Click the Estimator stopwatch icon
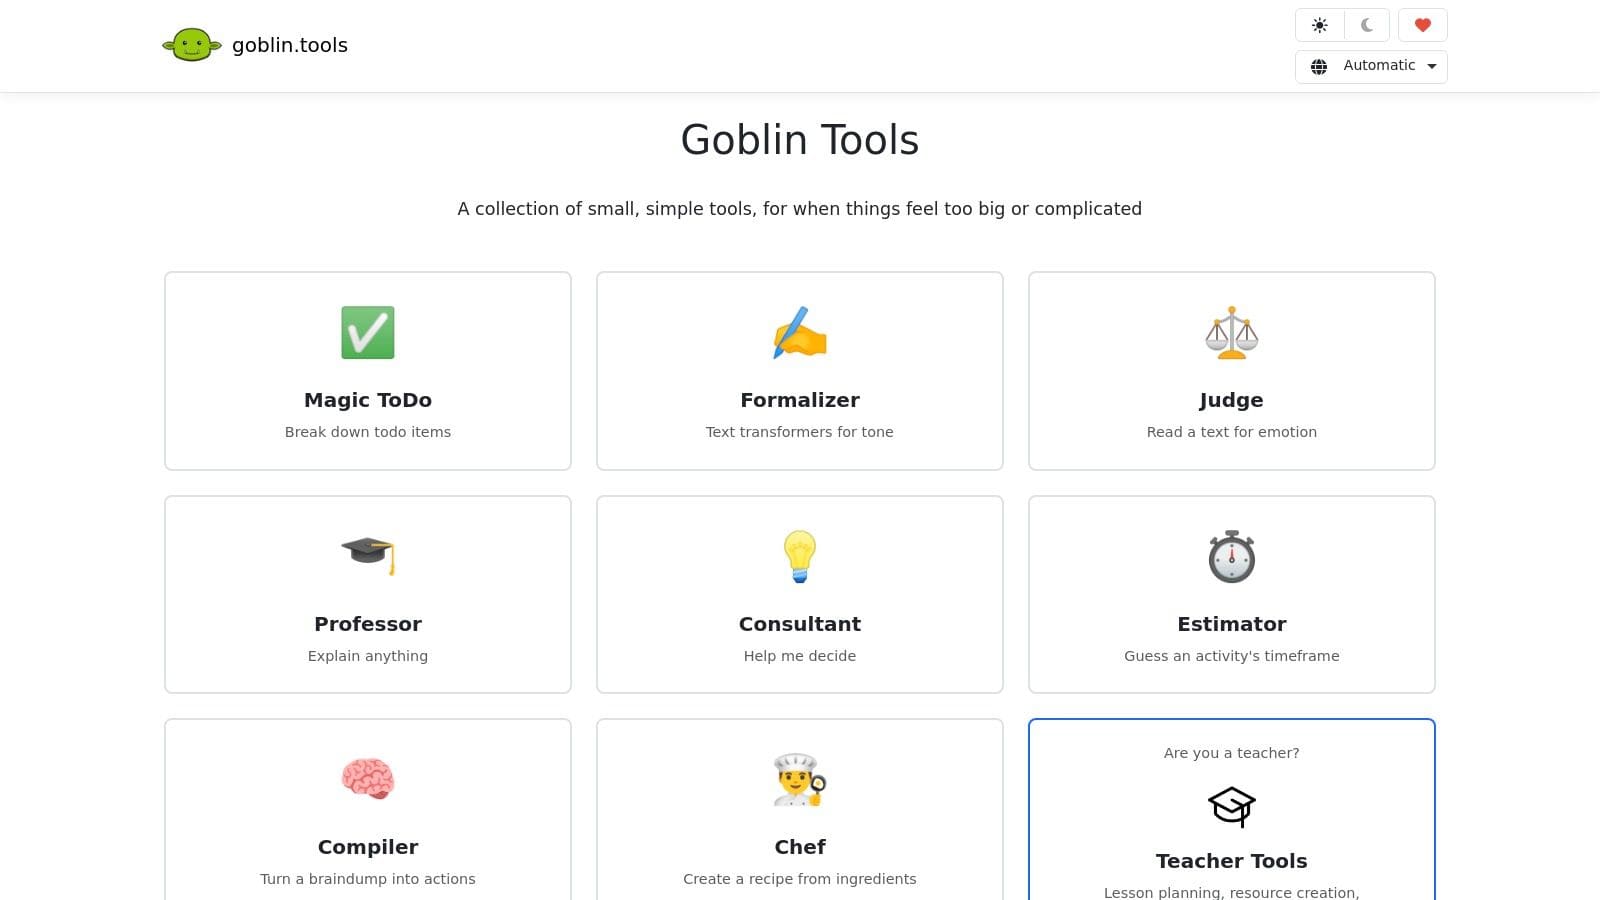Image resolution: width=1600 pixels, height=900 pixels. point(1231,556)
